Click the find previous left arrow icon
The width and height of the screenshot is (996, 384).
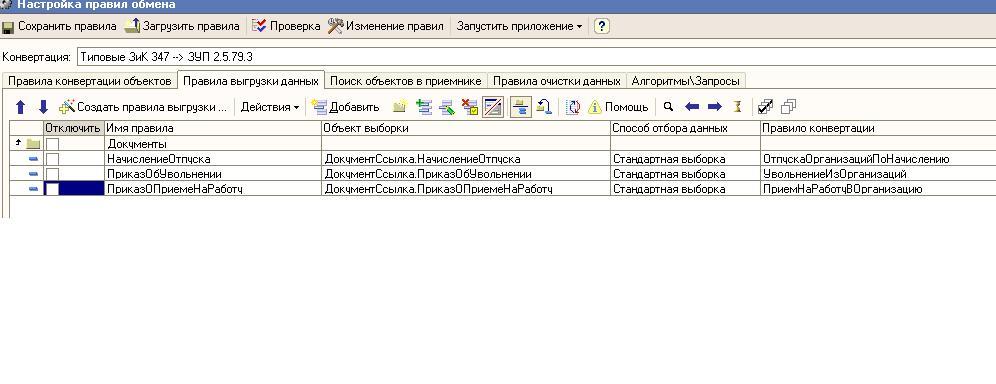tap(692, 107)
